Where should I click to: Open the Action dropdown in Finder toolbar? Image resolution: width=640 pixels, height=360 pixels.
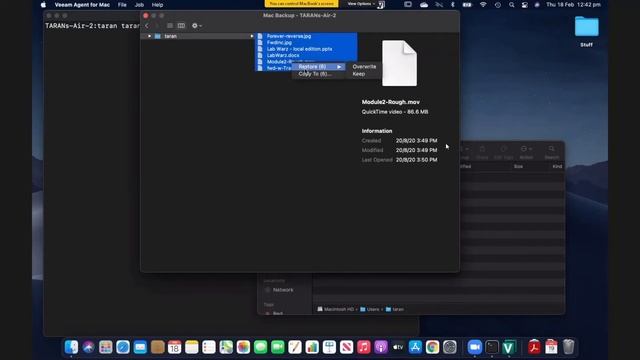pyautogui.click(x=526, y=153)
